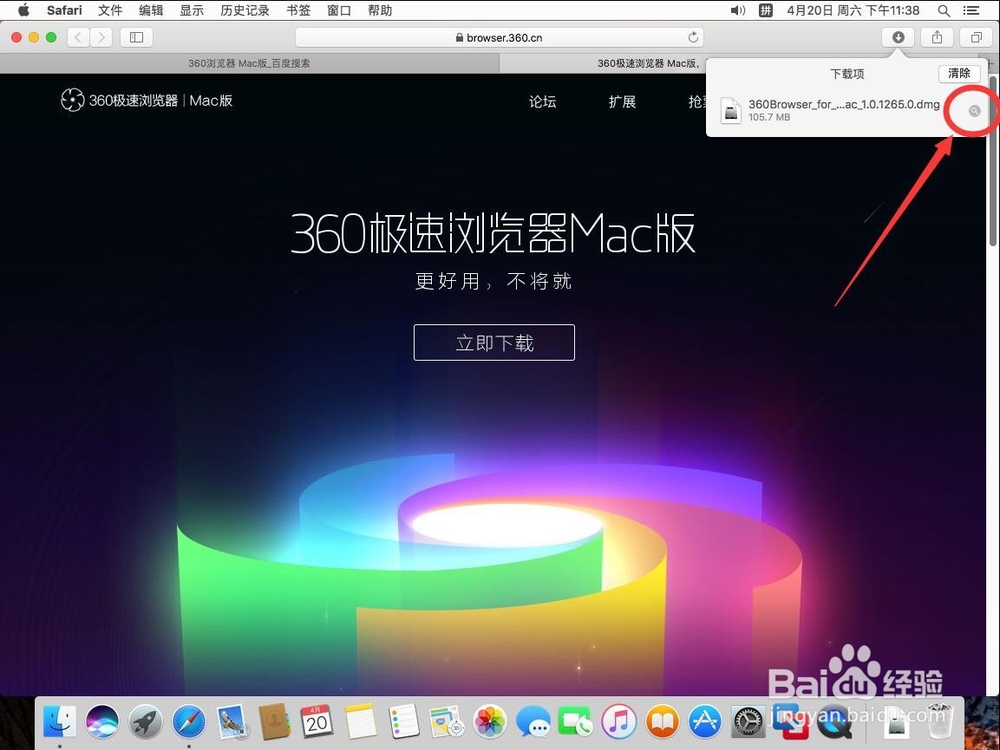Open FaceTime in the Dock
The height and width of the screenshot is (750, 1000).
pos(575,722)
